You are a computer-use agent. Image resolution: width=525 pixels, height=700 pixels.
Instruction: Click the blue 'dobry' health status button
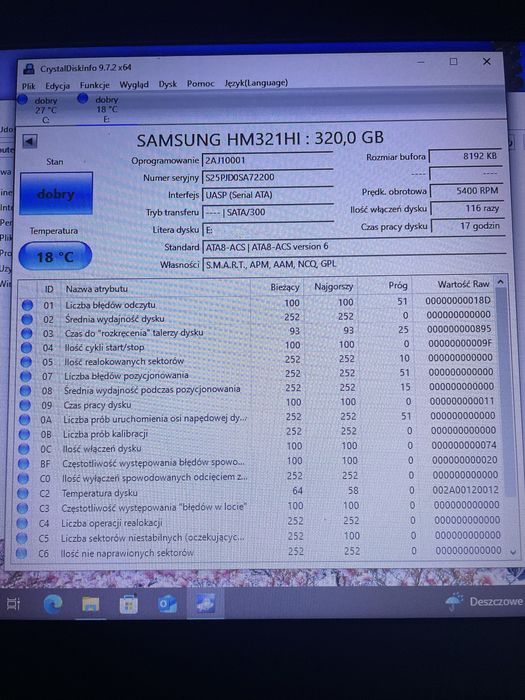pyautogui.click(x=56, y=194)
